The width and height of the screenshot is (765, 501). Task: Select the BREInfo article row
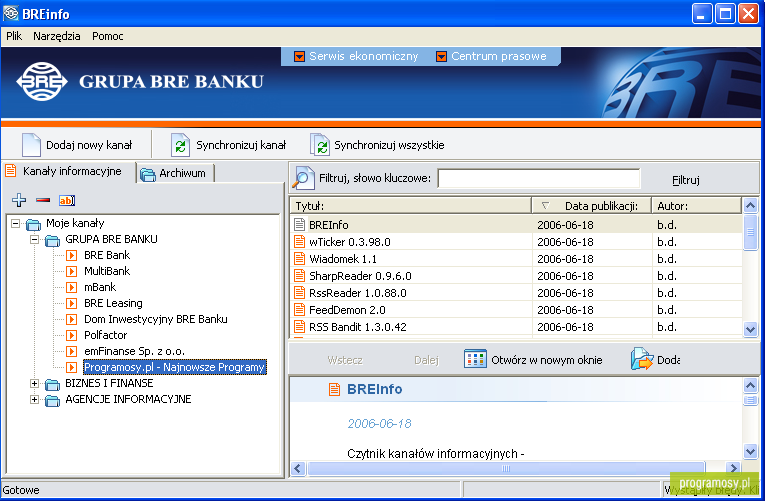click(x=516, y=224)
